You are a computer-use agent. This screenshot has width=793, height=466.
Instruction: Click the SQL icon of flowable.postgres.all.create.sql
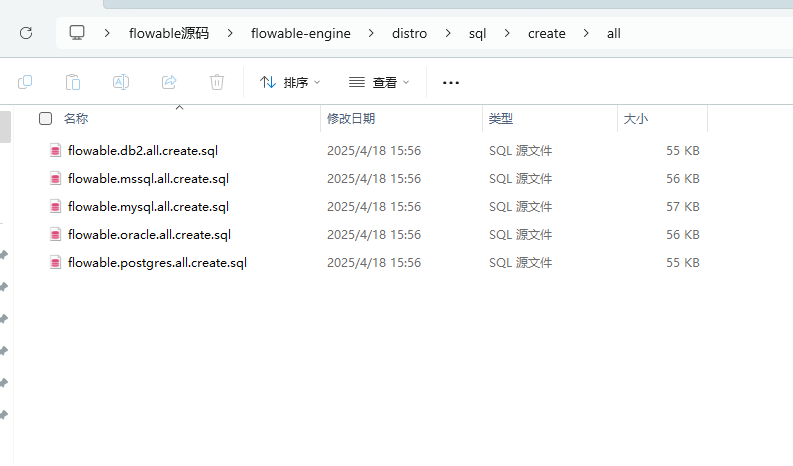(x=56, y=263)
